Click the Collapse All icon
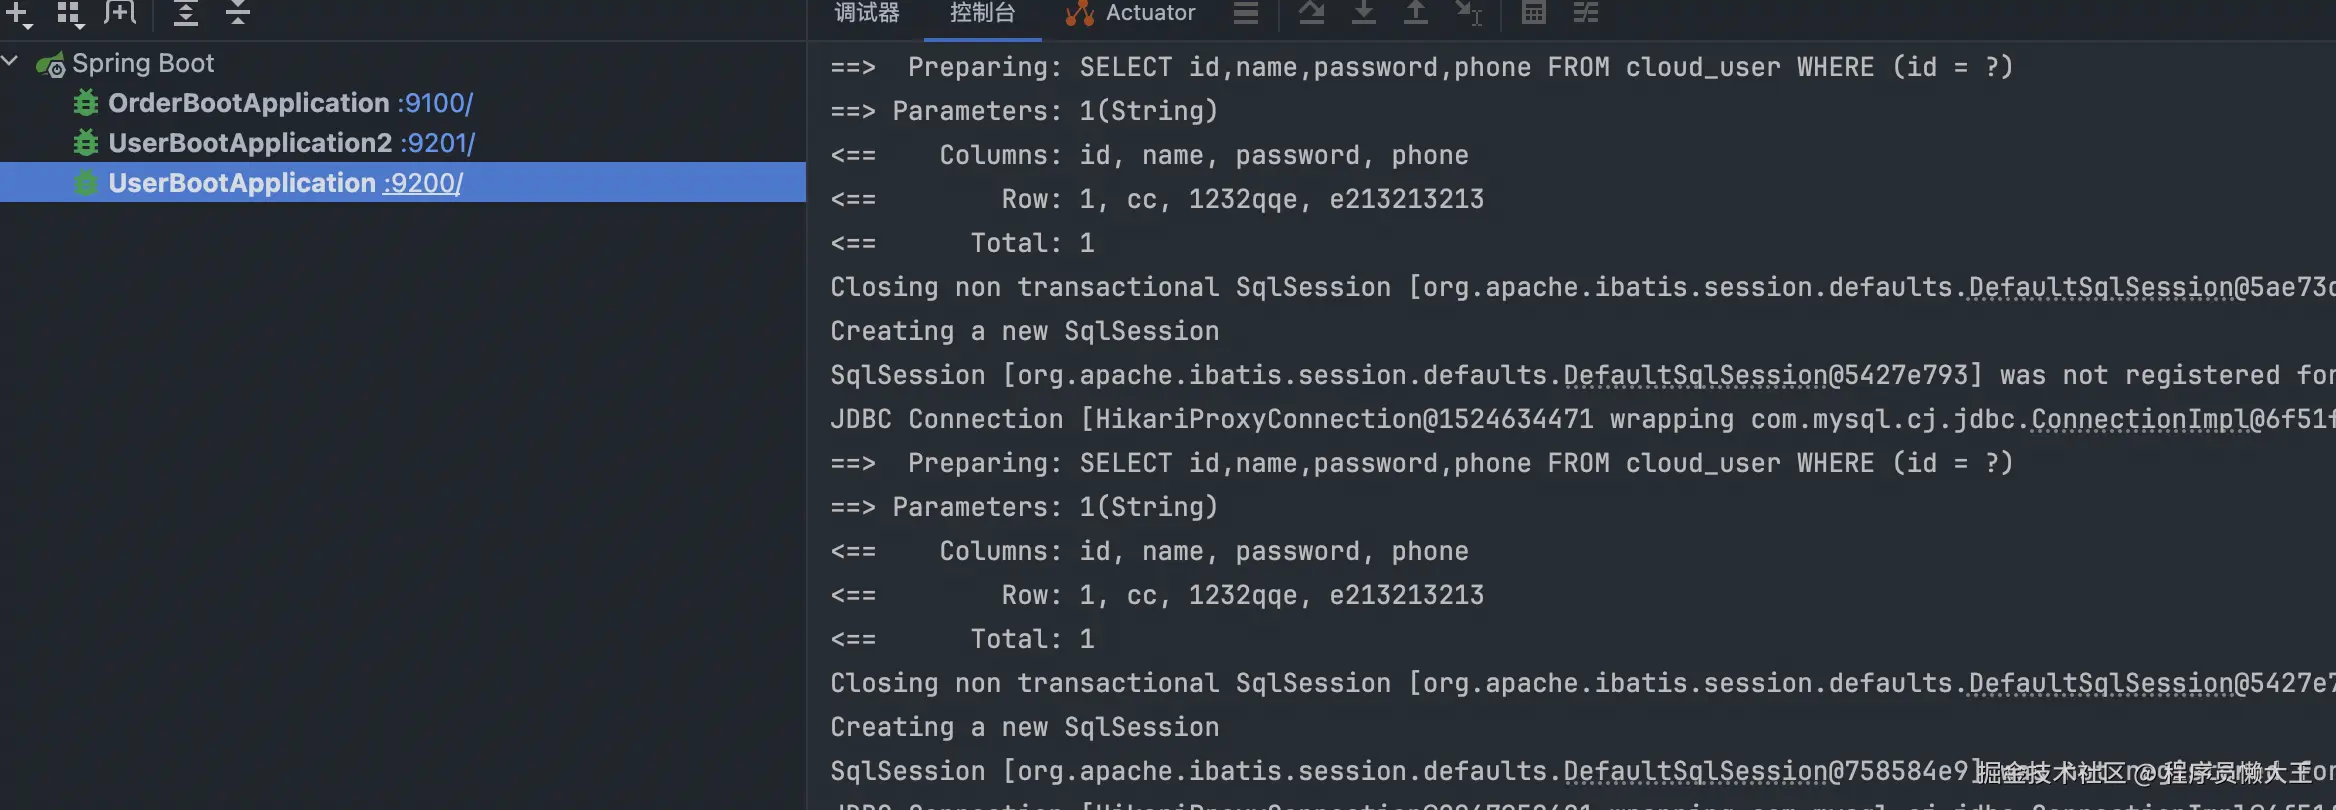Image resolution: width=2336 pixels, height=810 pixels. [x=237, y=13]
